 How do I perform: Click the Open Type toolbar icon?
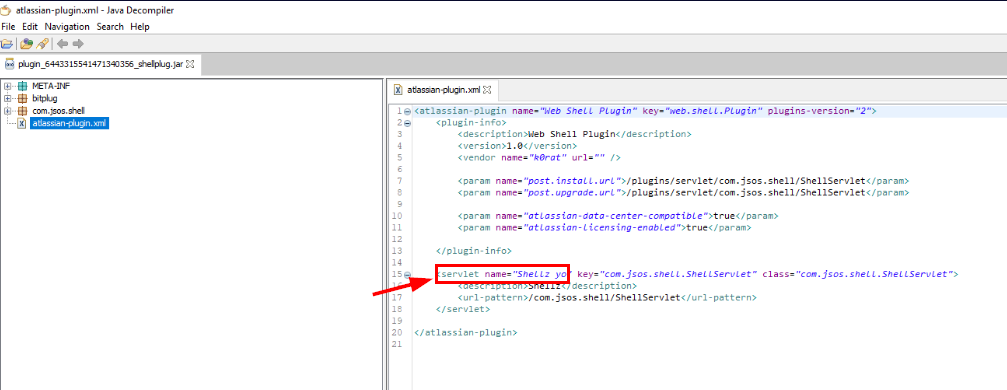(x=26, y=44)
